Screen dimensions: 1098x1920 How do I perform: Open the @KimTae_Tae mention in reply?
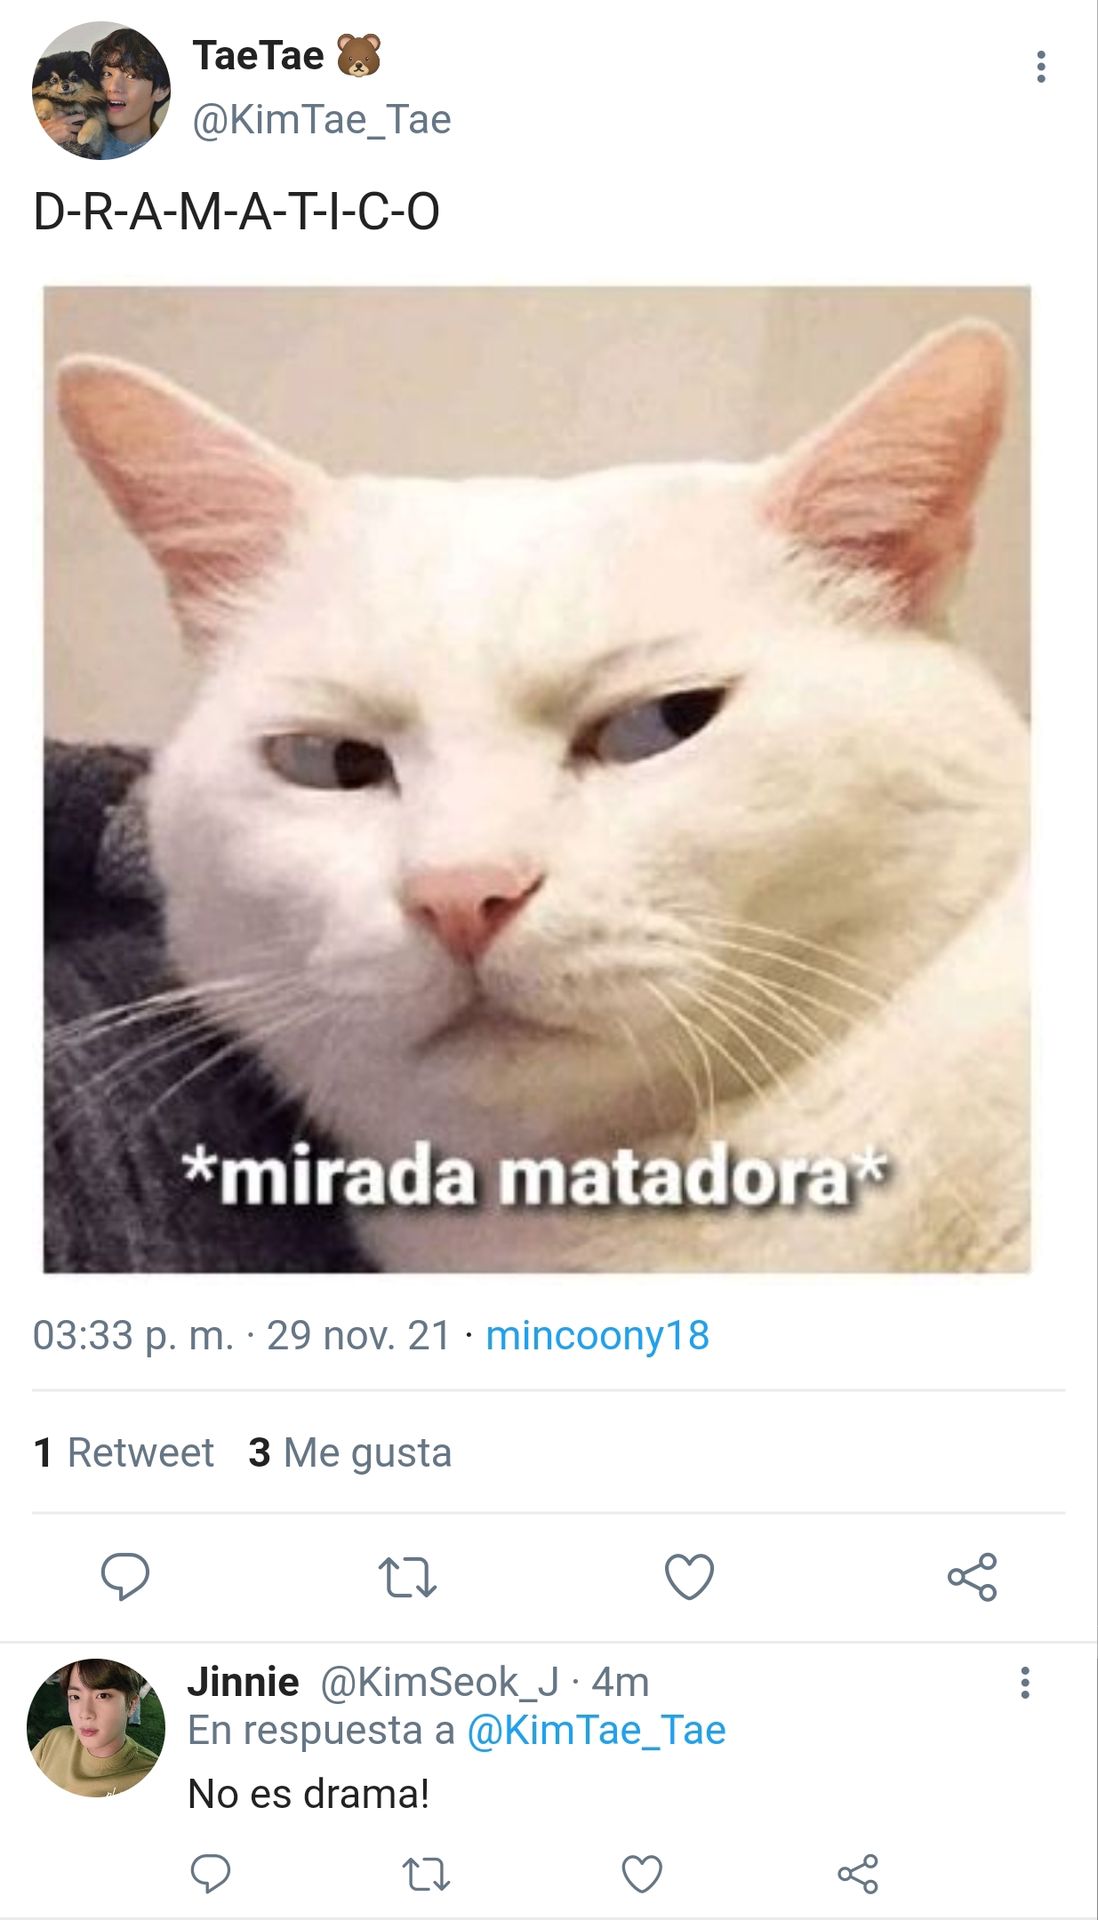coord(596,1730)
